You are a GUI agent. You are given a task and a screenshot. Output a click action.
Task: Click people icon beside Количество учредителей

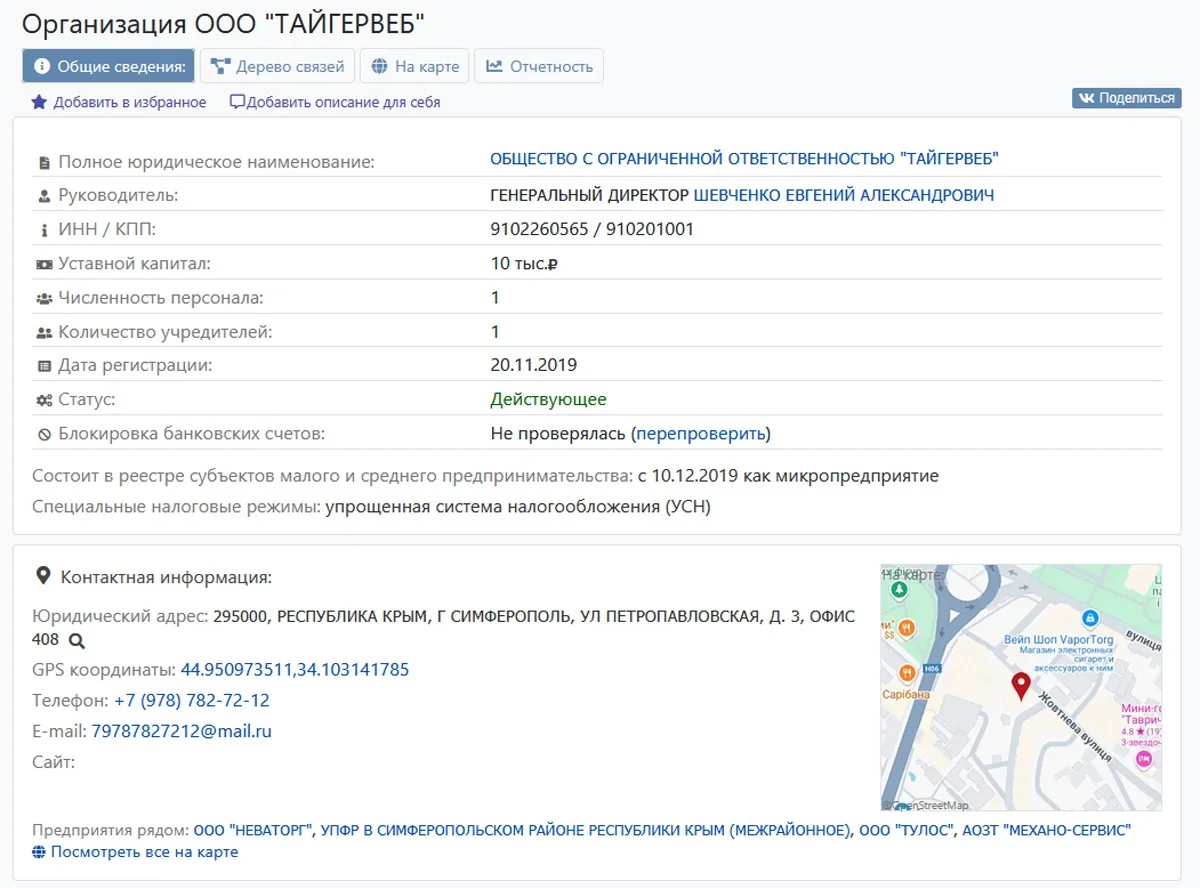[44, 332]
